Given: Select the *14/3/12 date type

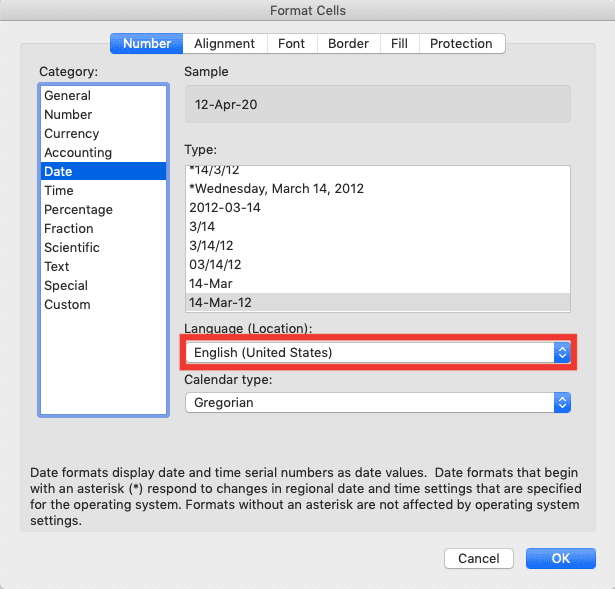Looking at the screenshot, I should (x=378, y=170).
